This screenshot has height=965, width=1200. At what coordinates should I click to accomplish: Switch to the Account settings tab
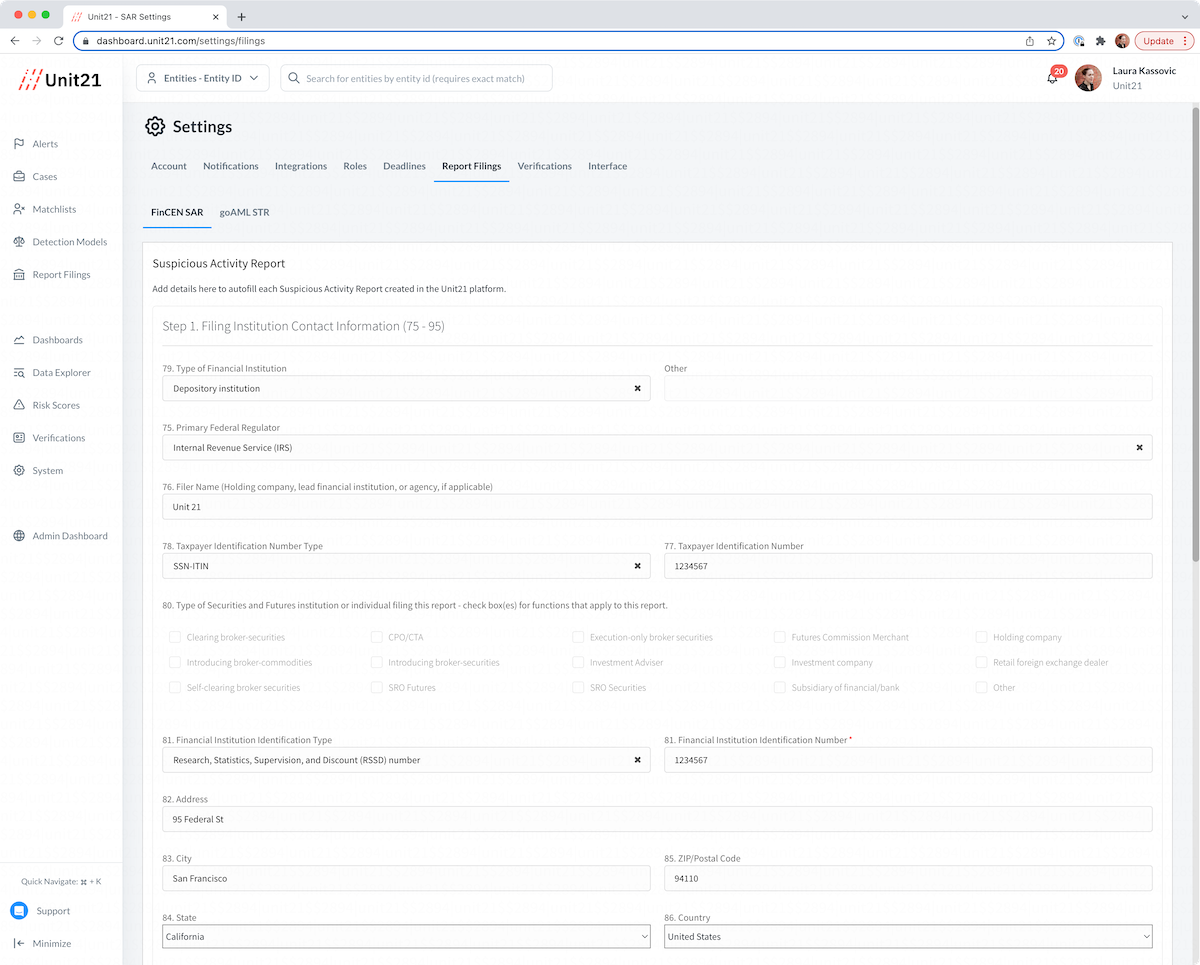[x=169, y=166]
